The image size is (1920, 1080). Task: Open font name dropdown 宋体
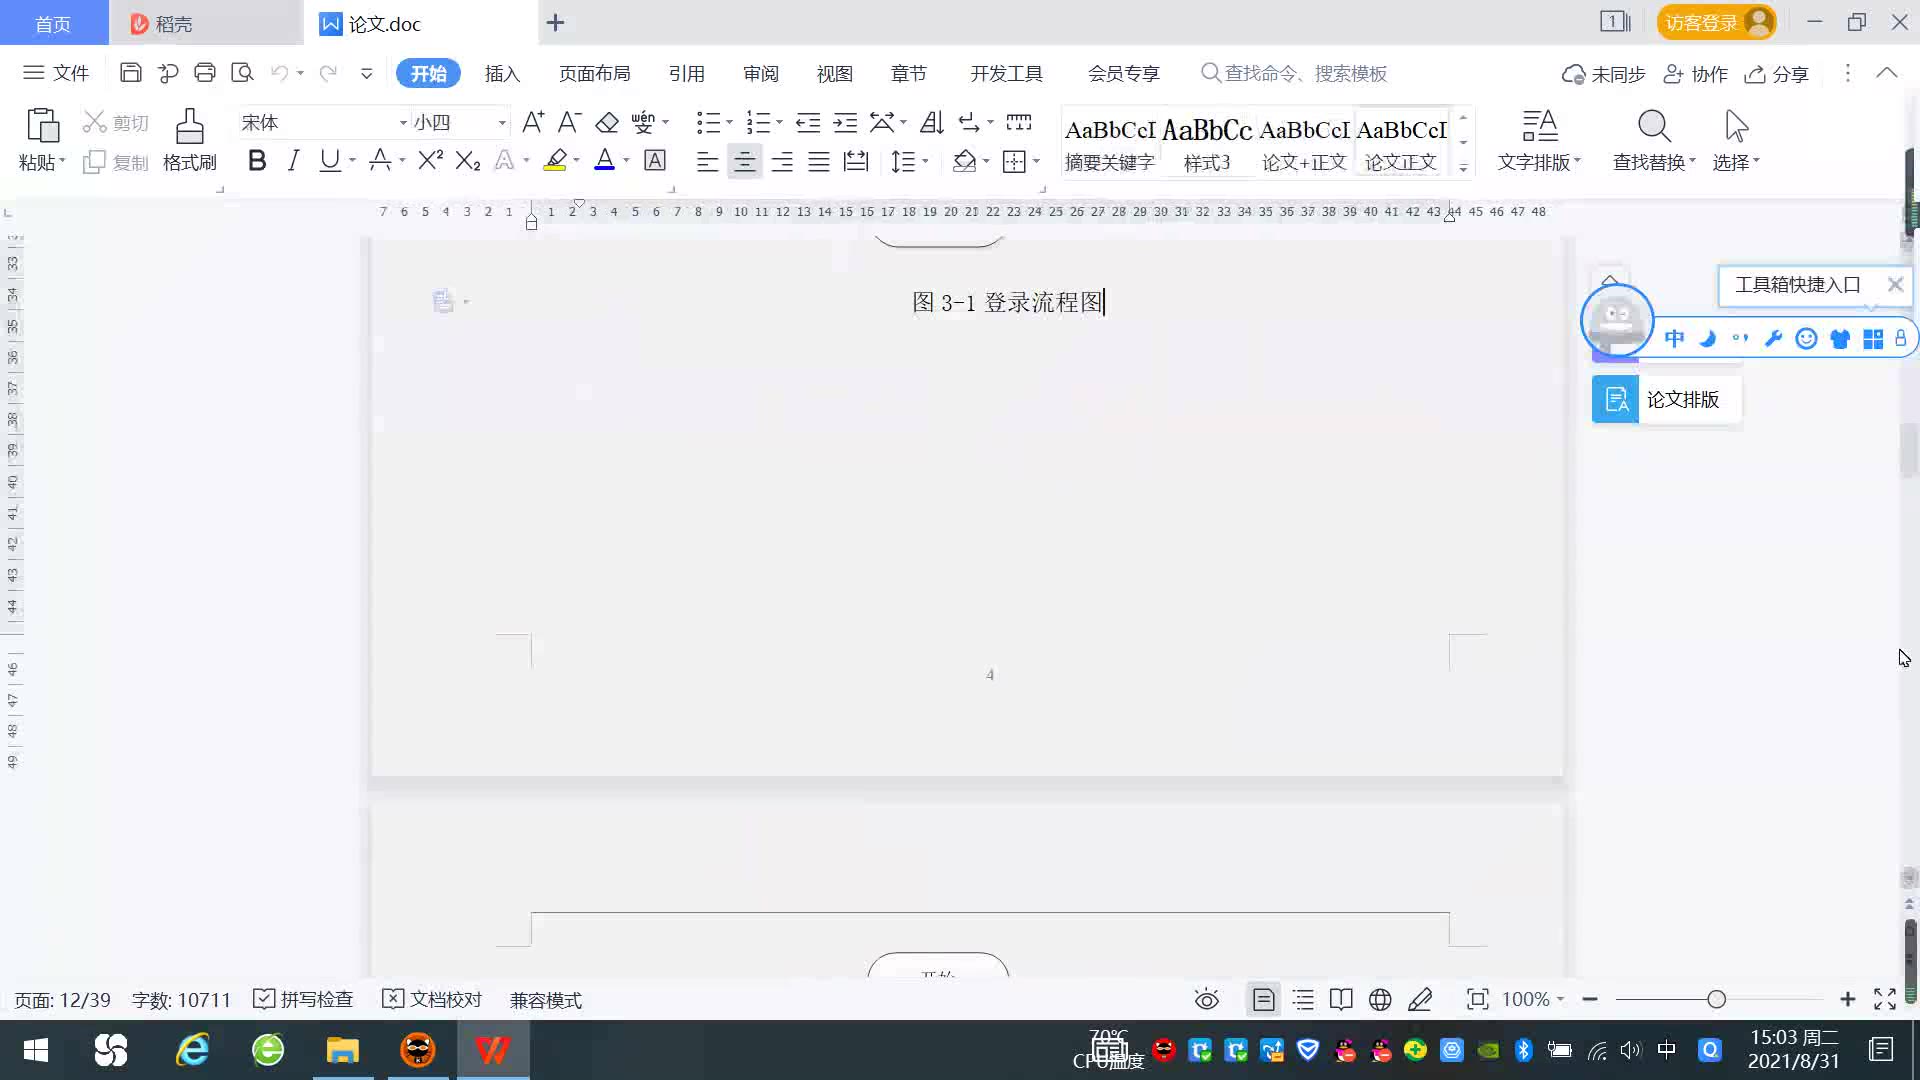[403, 123]
